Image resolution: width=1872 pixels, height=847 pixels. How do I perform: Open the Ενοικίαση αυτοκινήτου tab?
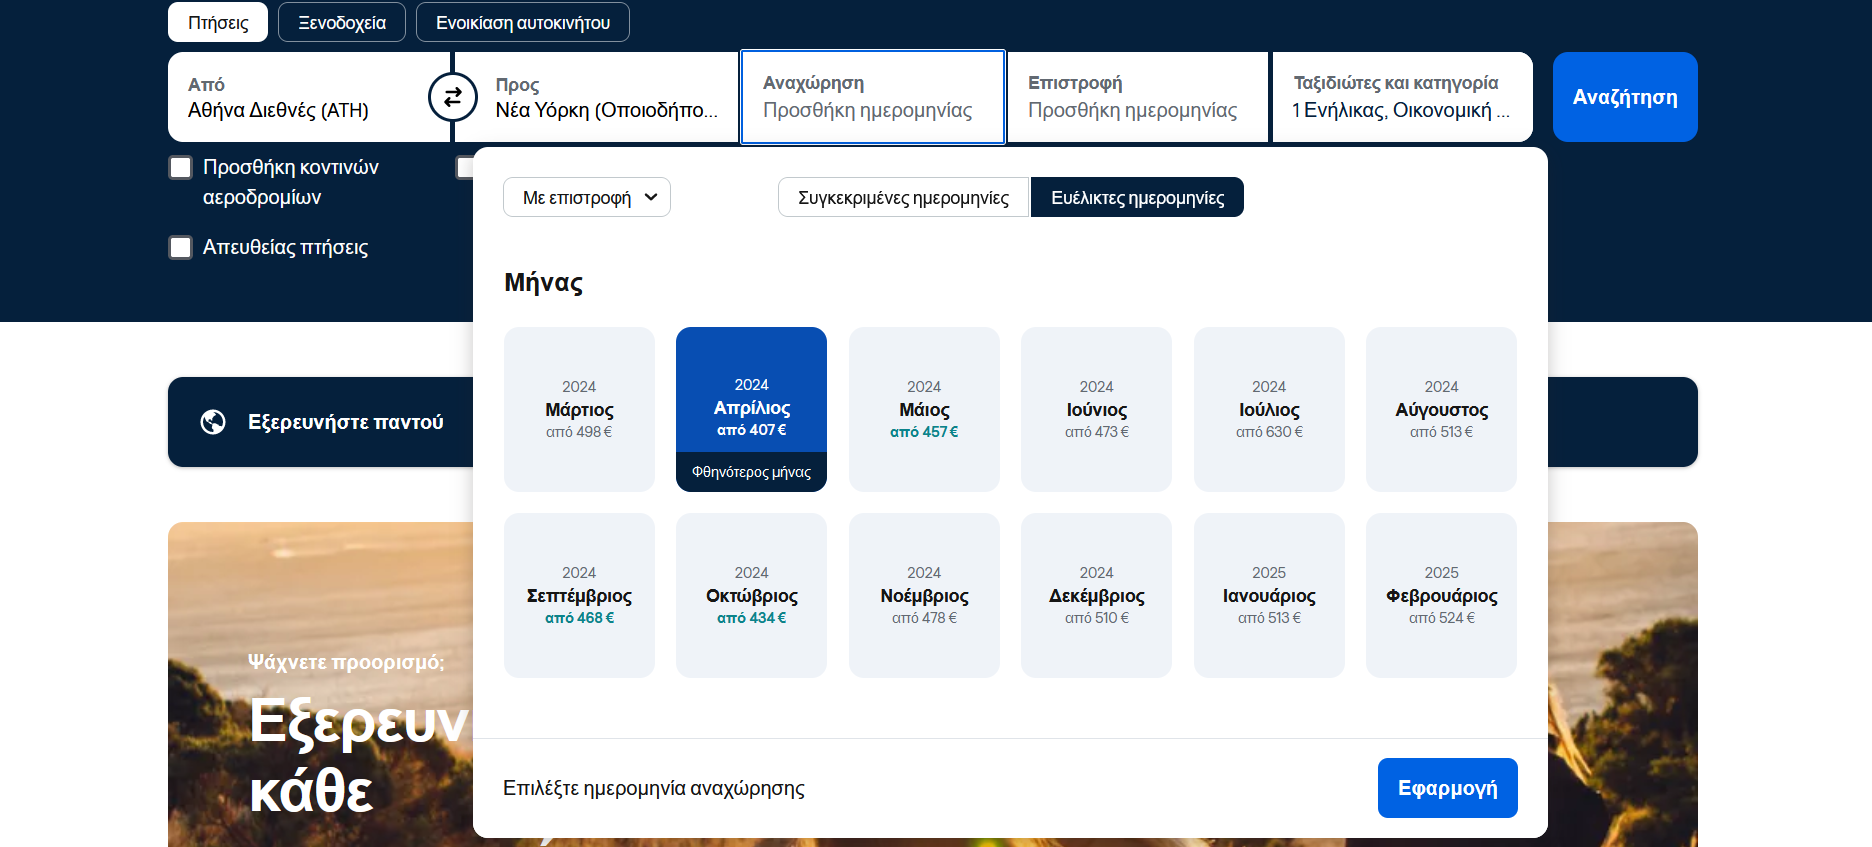coord(523,22)
